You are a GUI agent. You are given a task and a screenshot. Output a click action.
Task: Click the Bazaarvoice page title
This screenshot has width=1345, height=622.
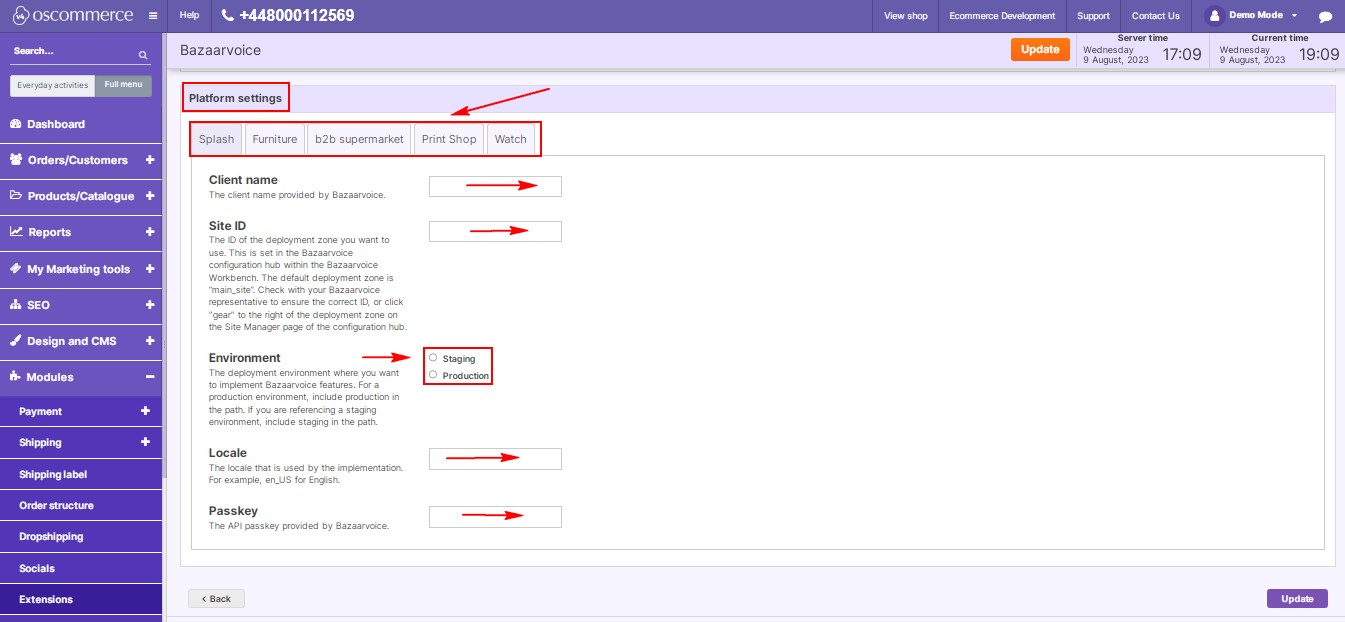click(220, 49)
